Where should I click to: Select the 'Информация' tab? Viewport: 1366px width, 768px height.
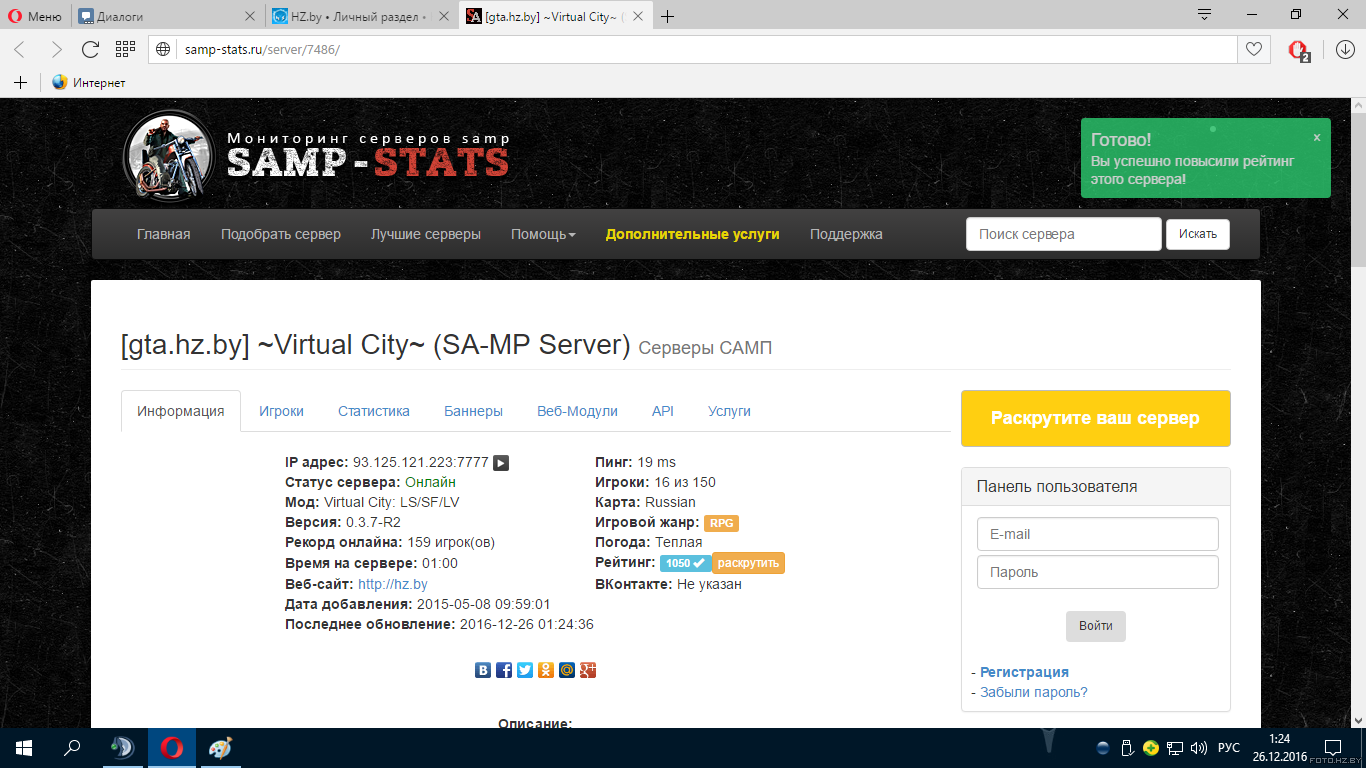[x=181, y=411]
